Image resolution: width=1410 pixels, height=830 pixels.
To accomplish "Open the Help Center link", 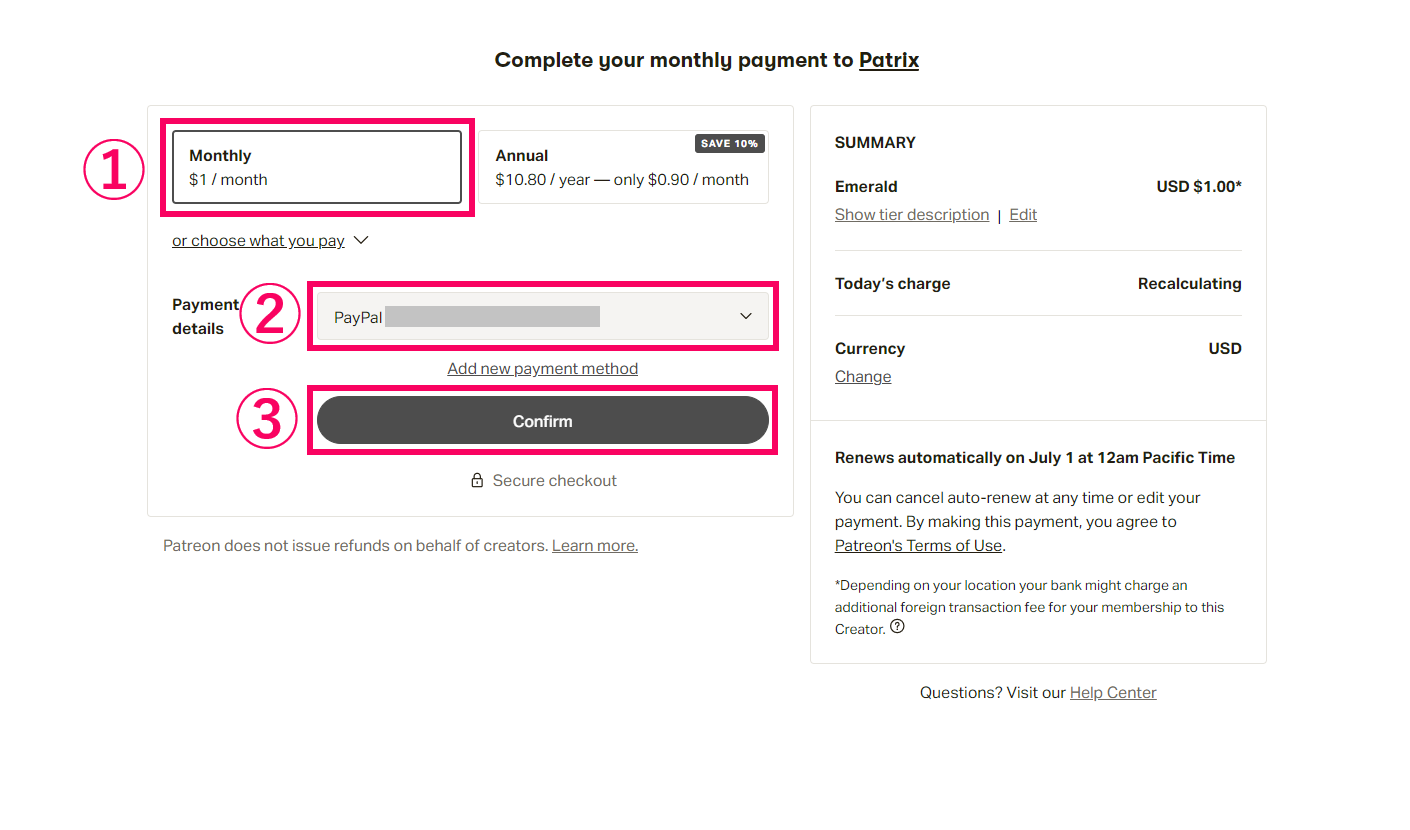I will tap(1113, 693).
